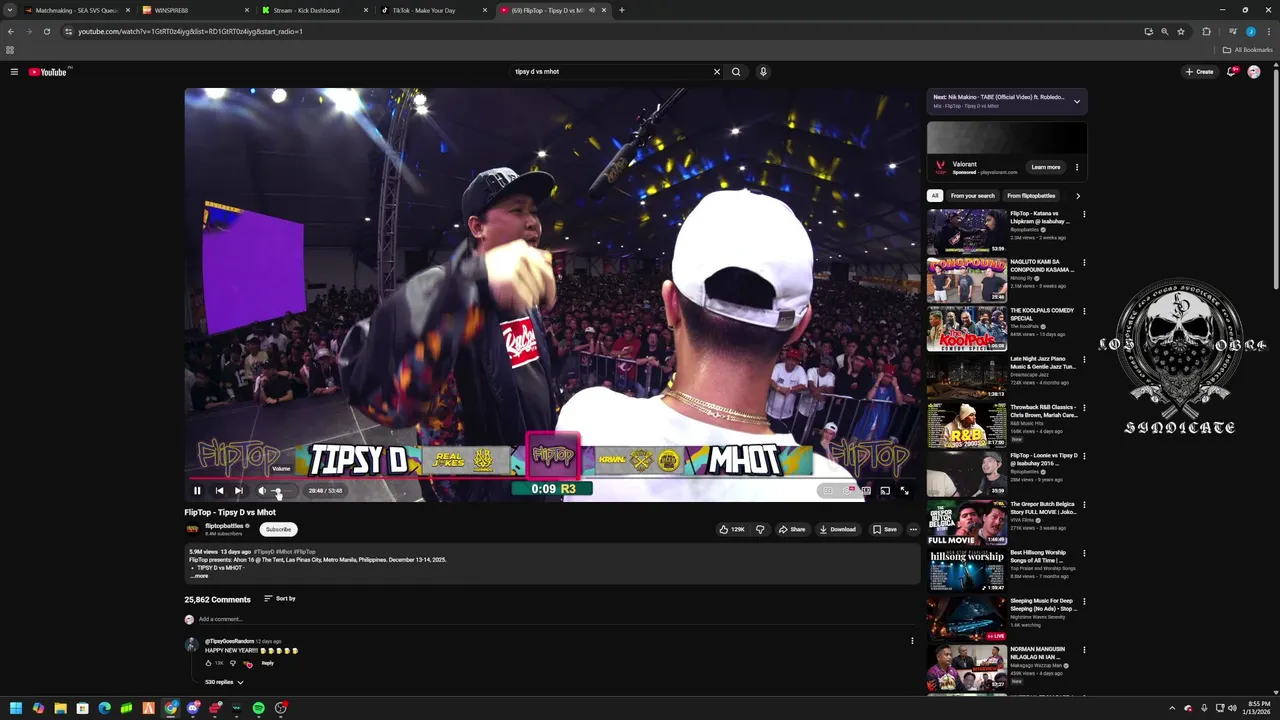Like the HAPPY NEW YEAR comment
The height and width of the screenshot is (720, 1280).
pos(209,663)
